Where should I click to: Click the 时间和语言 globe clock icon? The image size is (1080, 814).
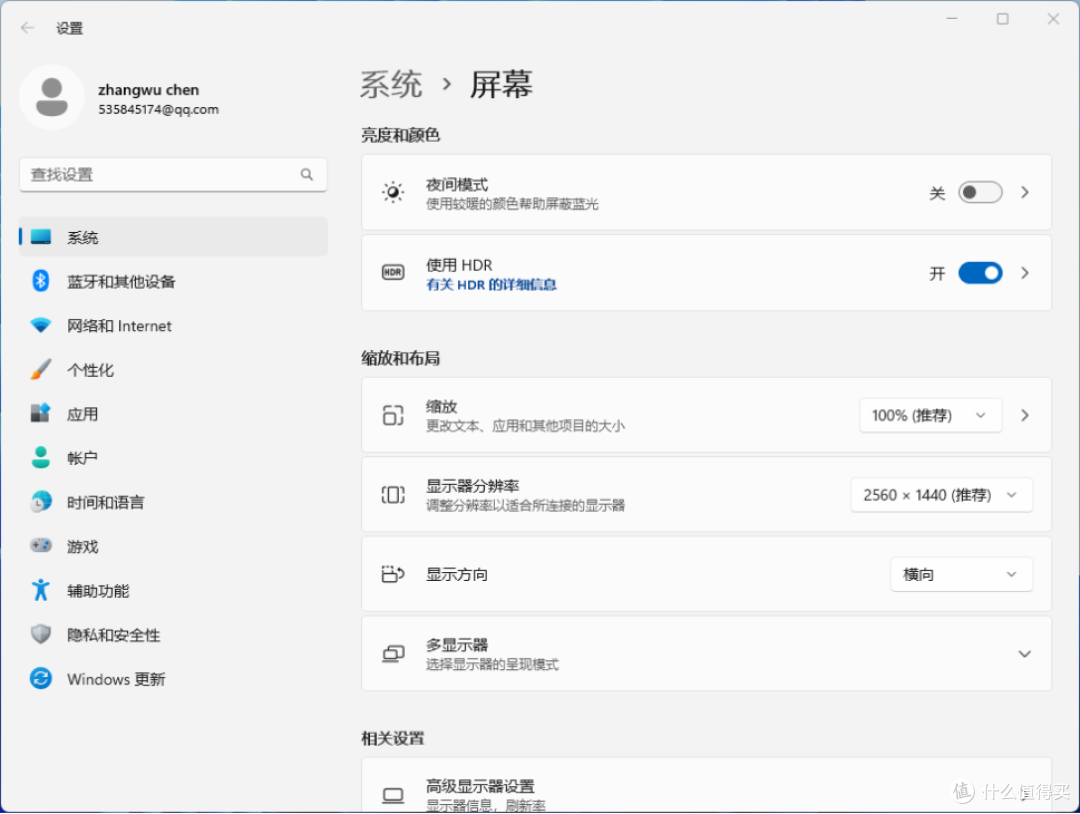tap(41, 501)
